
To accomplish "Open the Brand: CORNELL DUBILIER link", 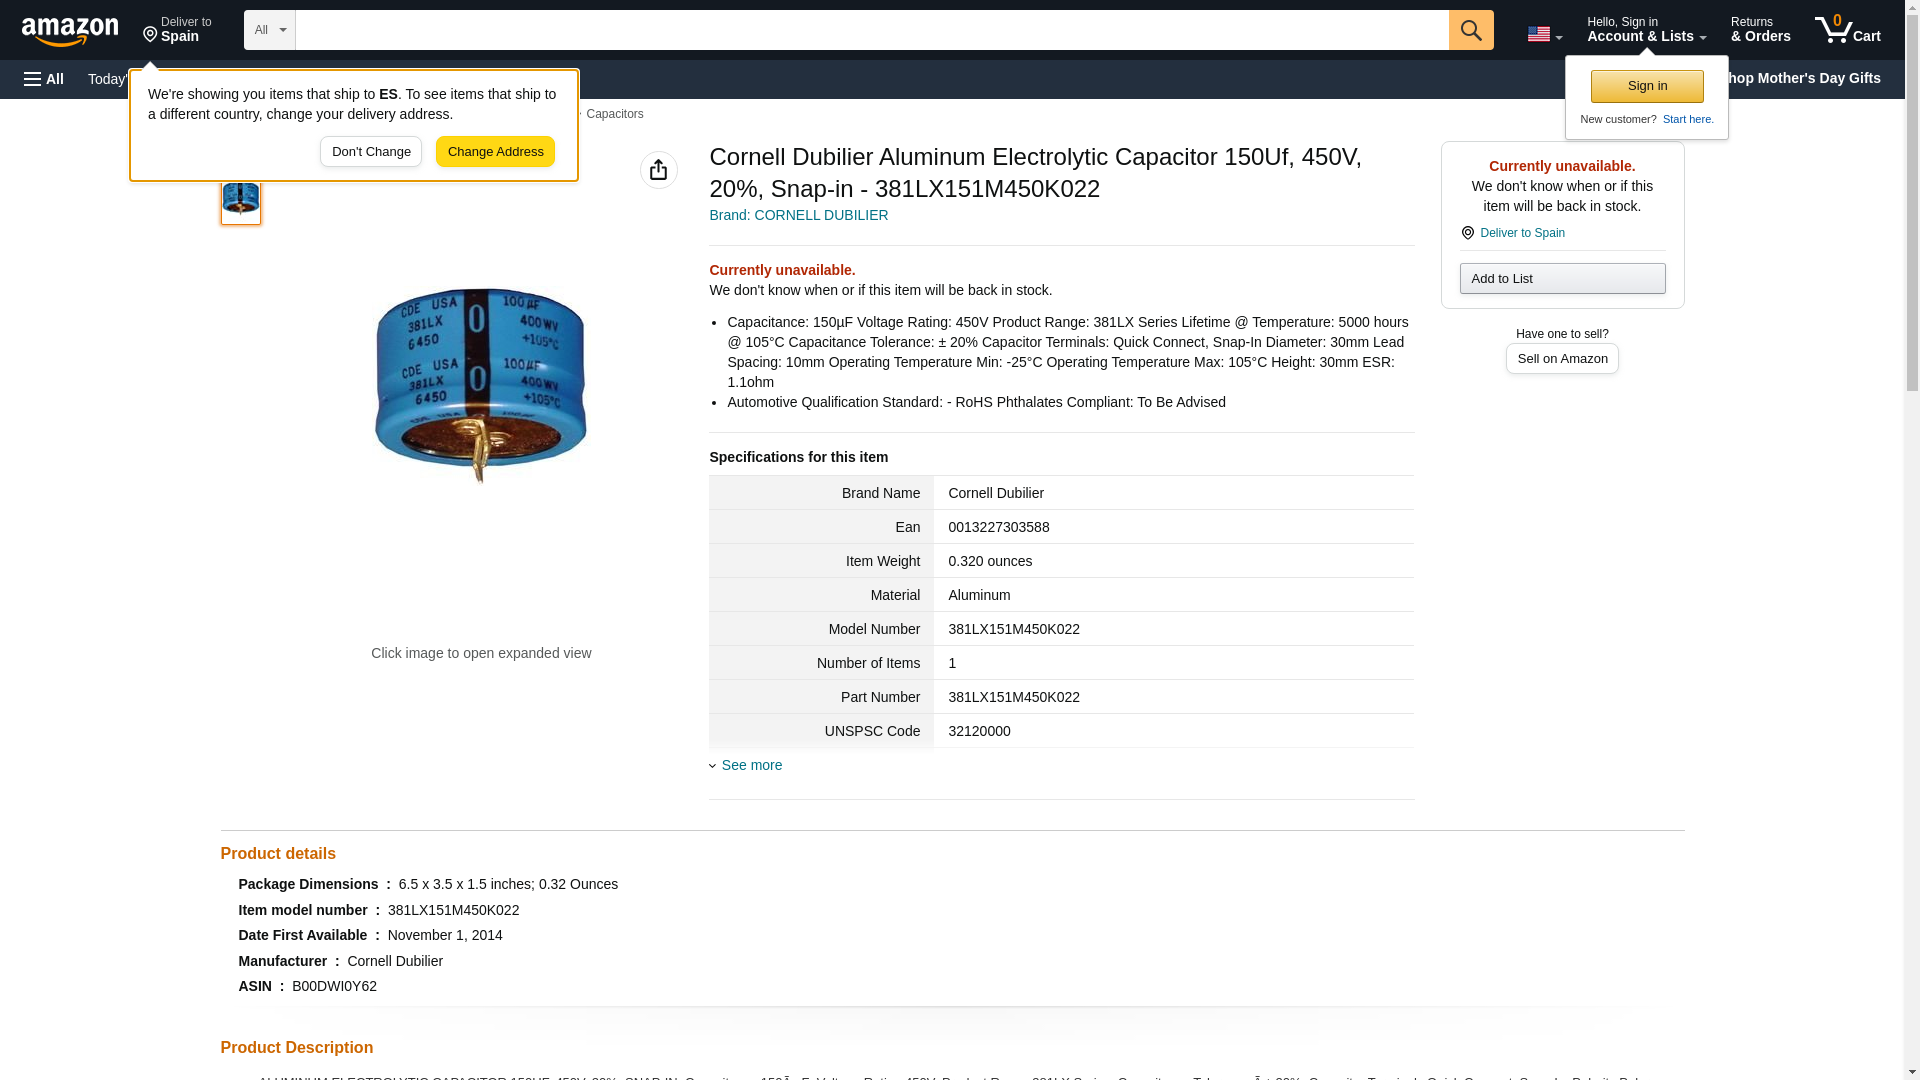I will pyautogui.click(x=798, y=215).
